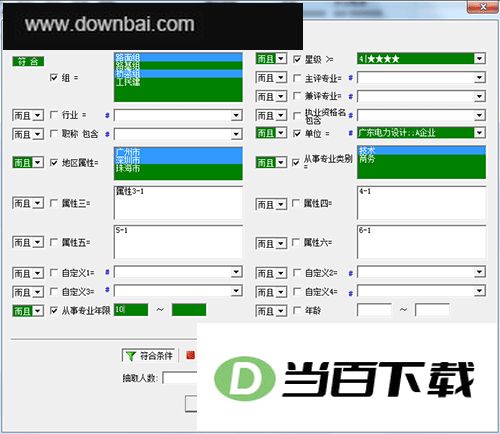
Task: Expand the 行业 value combo box
Action: click(236, 115)
